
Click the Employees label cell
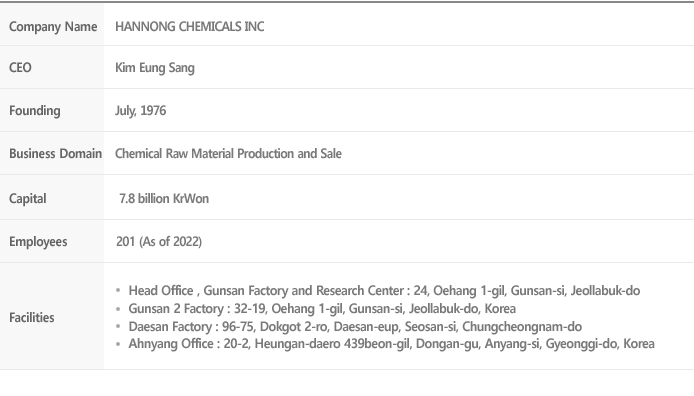tap(52, 241)
